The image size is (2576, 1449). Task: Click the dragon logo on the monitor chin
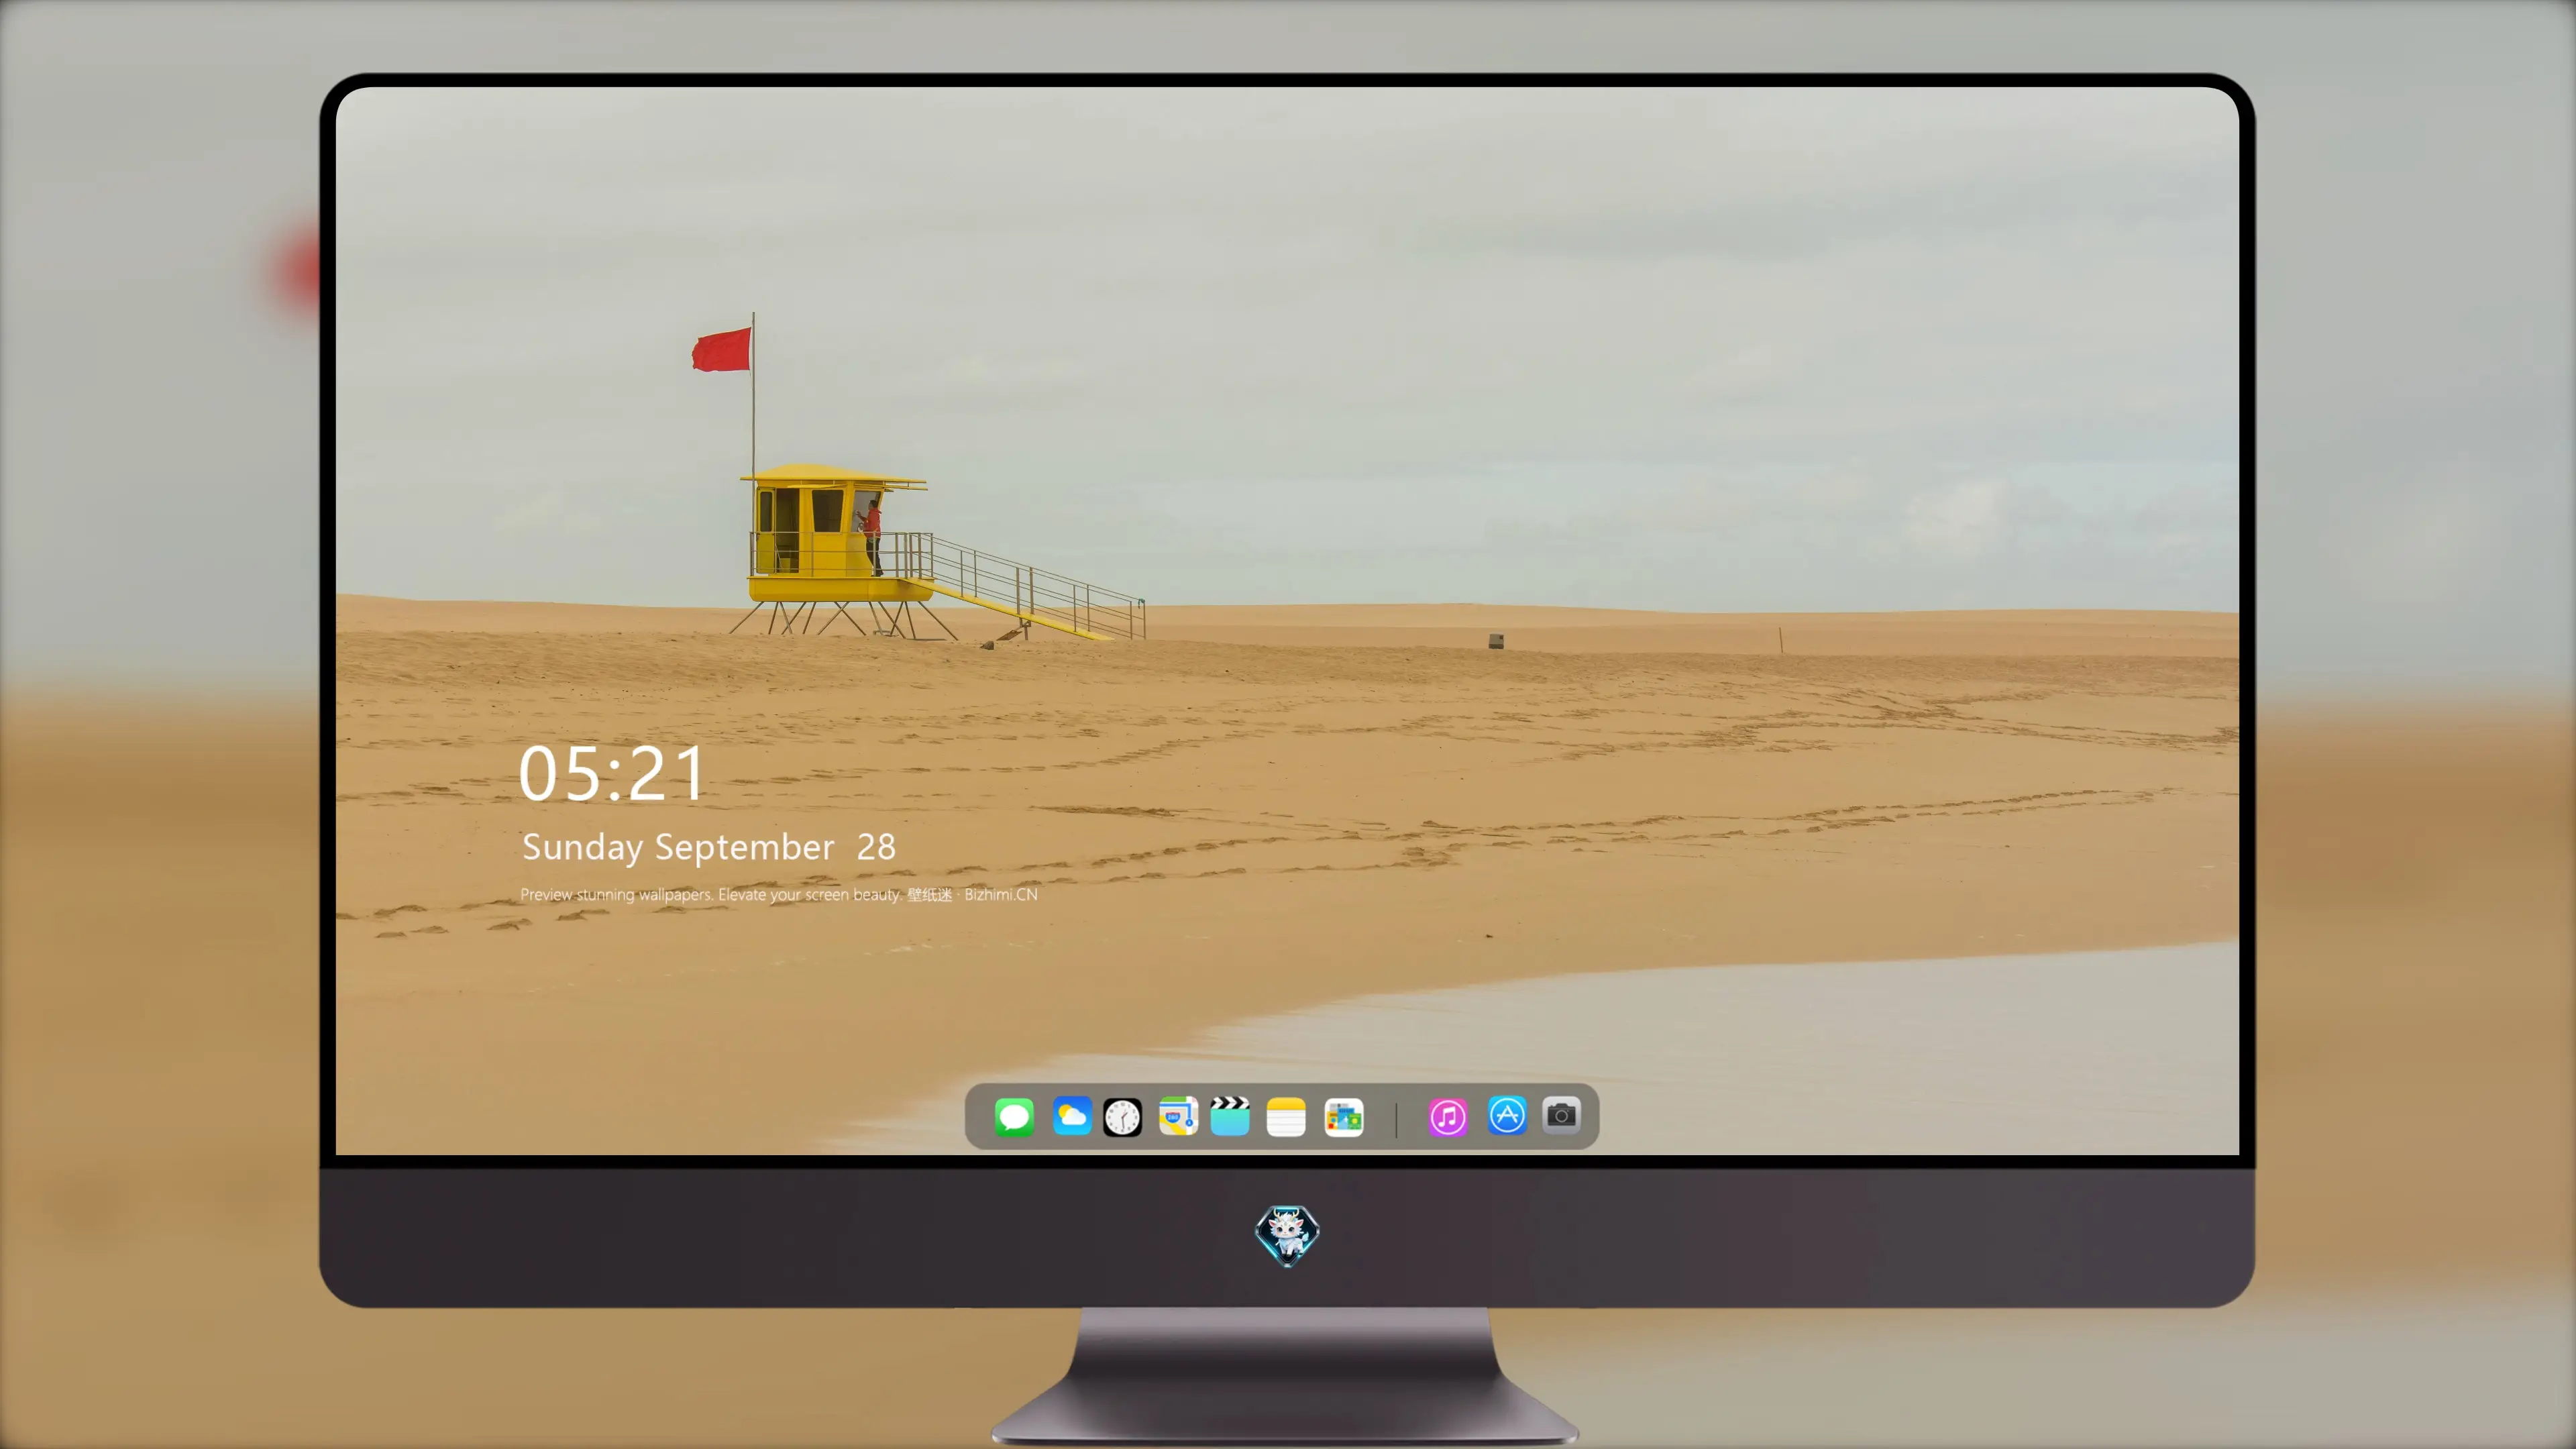[1287, 1236]
